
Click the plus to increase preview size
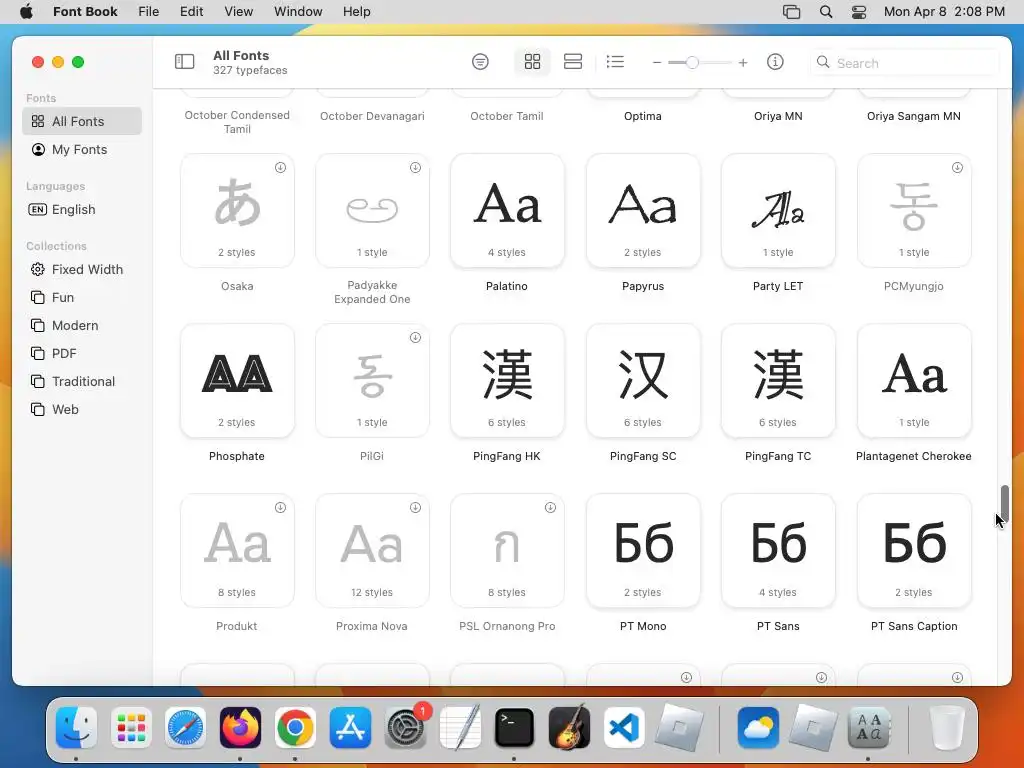click(743, 63)
